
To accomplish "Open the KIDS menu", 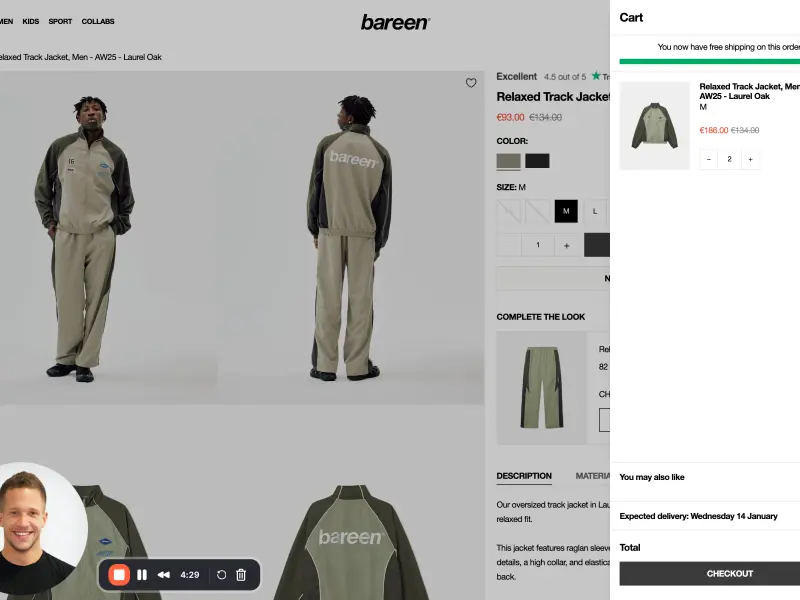I will point(31,21).
